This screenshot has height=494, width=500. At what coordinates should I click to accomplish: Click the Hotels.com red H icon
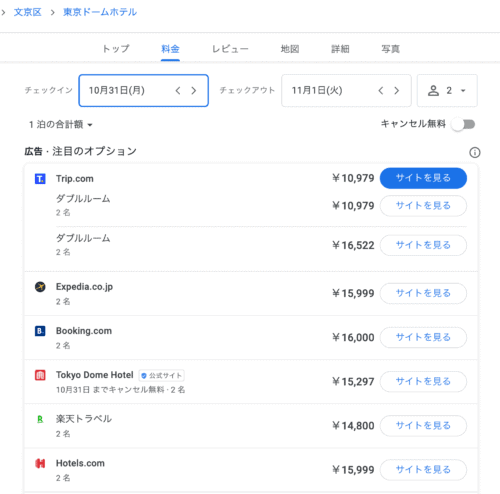click(x=40, y=463)
